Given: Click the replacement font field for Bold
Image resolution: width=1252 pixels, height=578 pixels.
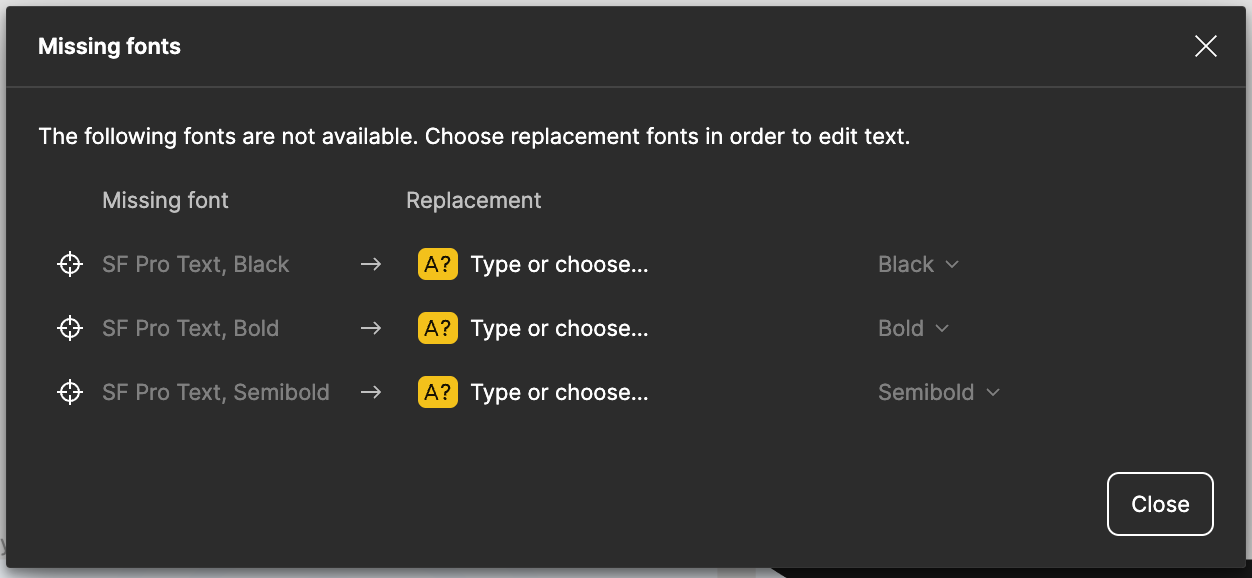Looking at the screenshot, I should 560,328.
